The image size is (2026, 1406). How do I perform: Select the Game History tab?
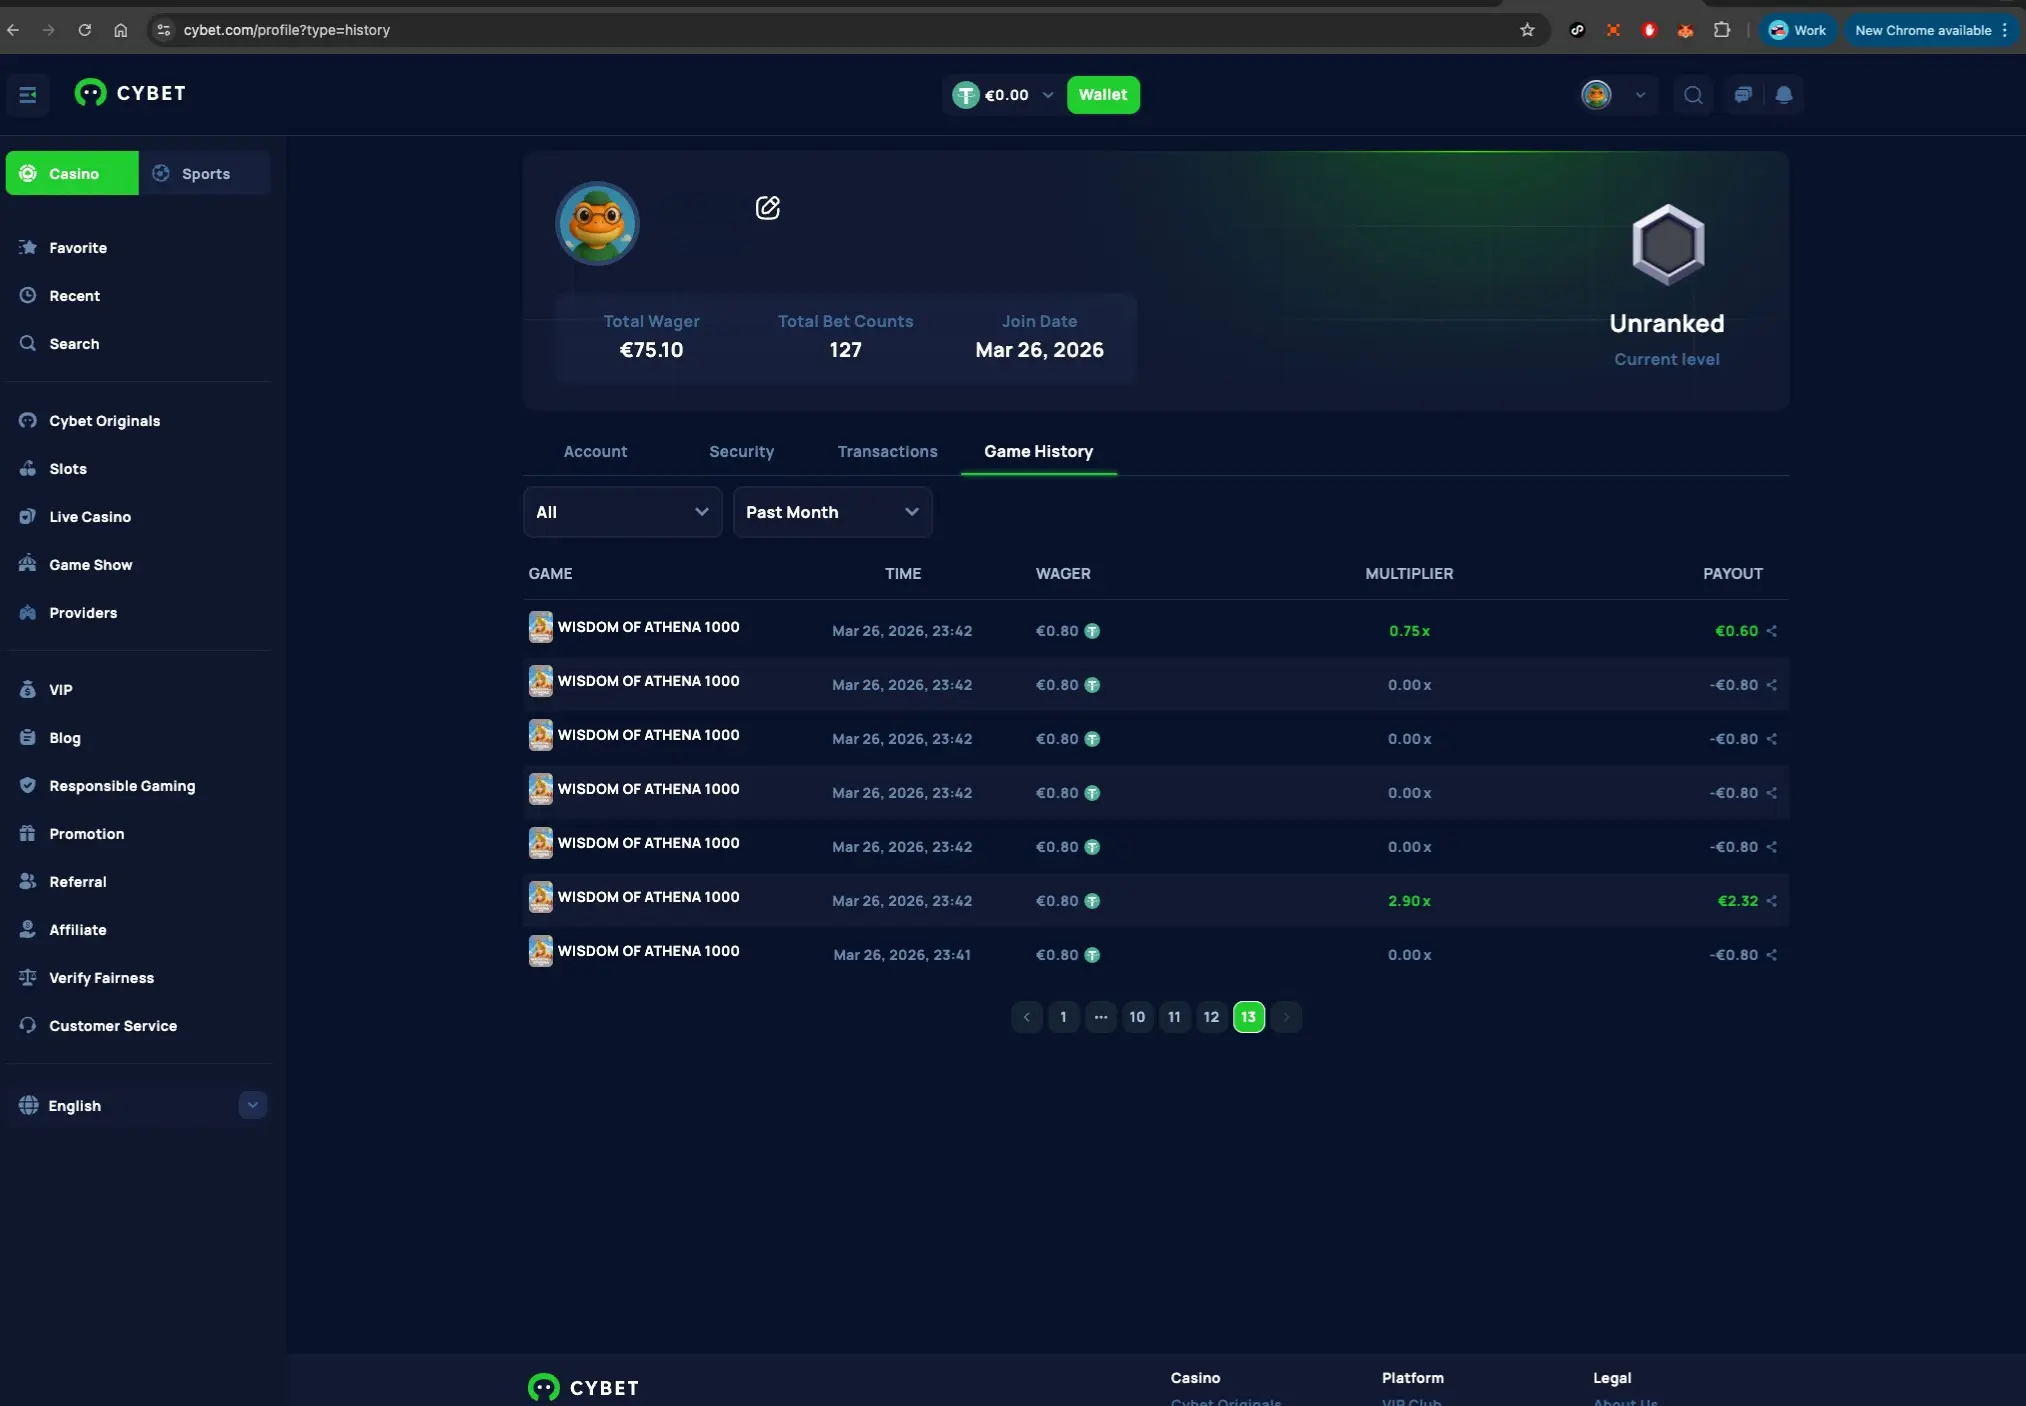tap(1038, 452)
